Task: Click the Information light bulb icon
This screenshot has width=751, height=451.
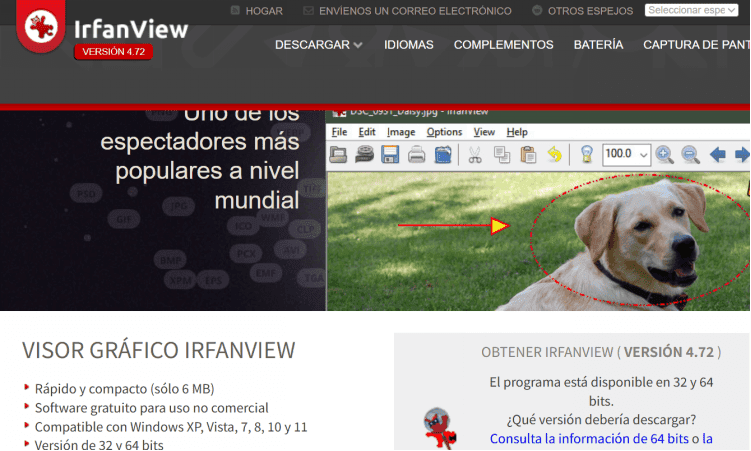Action: (587, 155)
